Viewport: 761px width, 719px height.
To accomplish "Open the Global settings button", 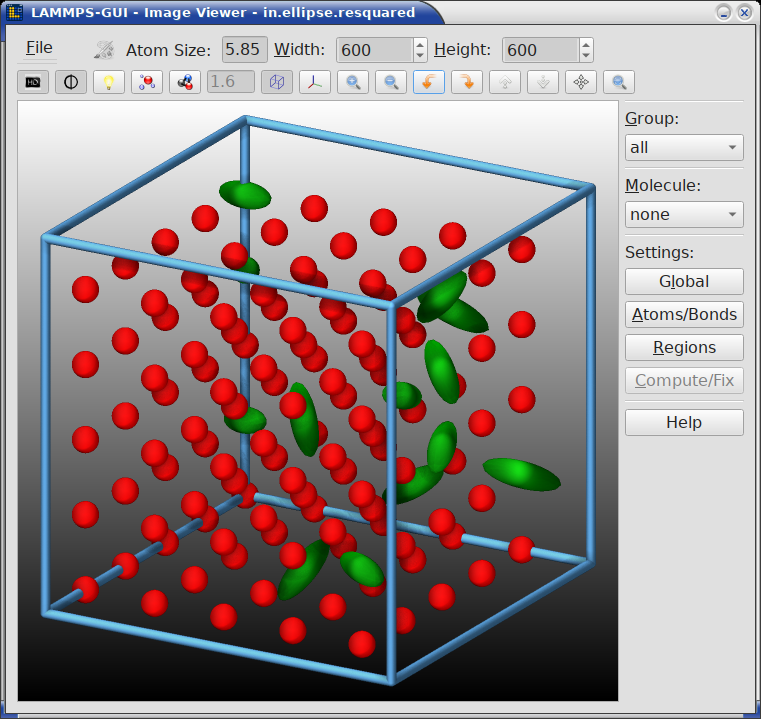I will pos(684,281).
